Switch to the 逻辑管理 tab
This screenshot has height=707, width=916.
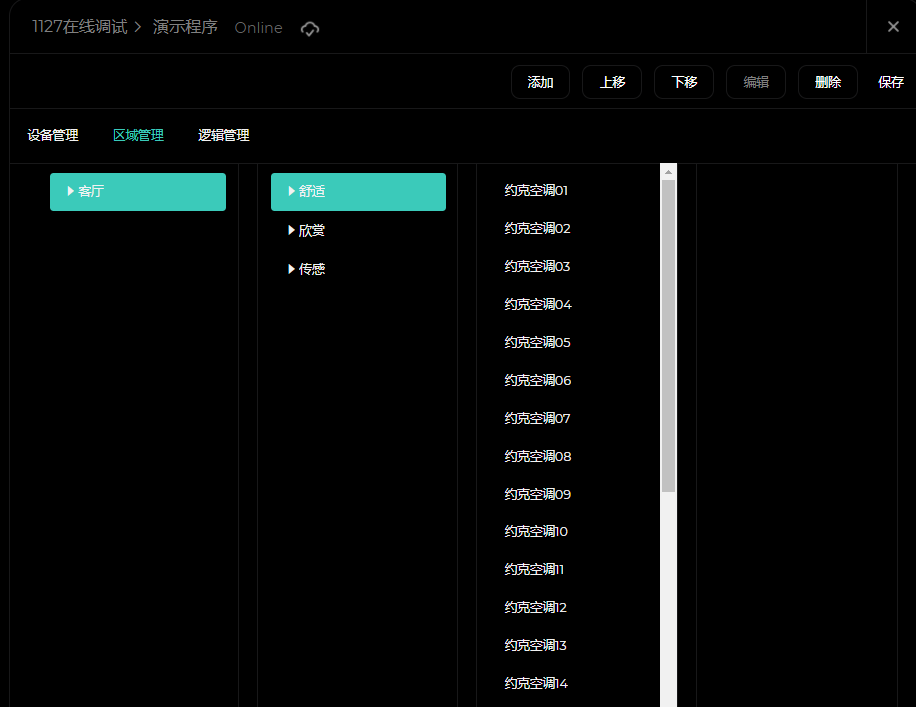[223, 136]
